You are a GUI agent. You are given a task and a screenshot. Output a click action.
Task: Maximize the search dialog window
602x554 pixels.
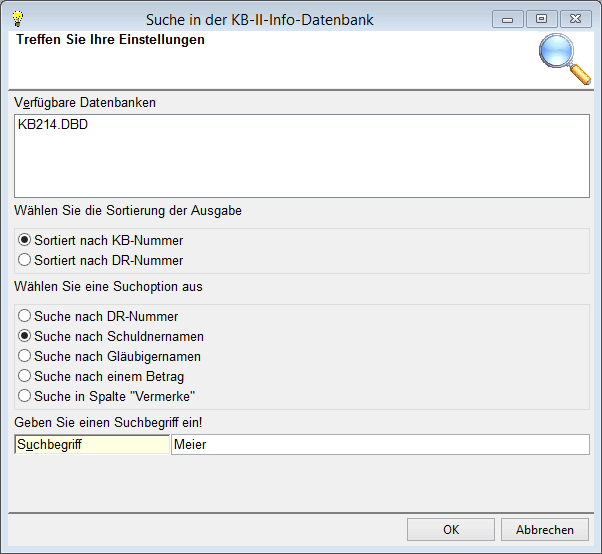(541, 18)
